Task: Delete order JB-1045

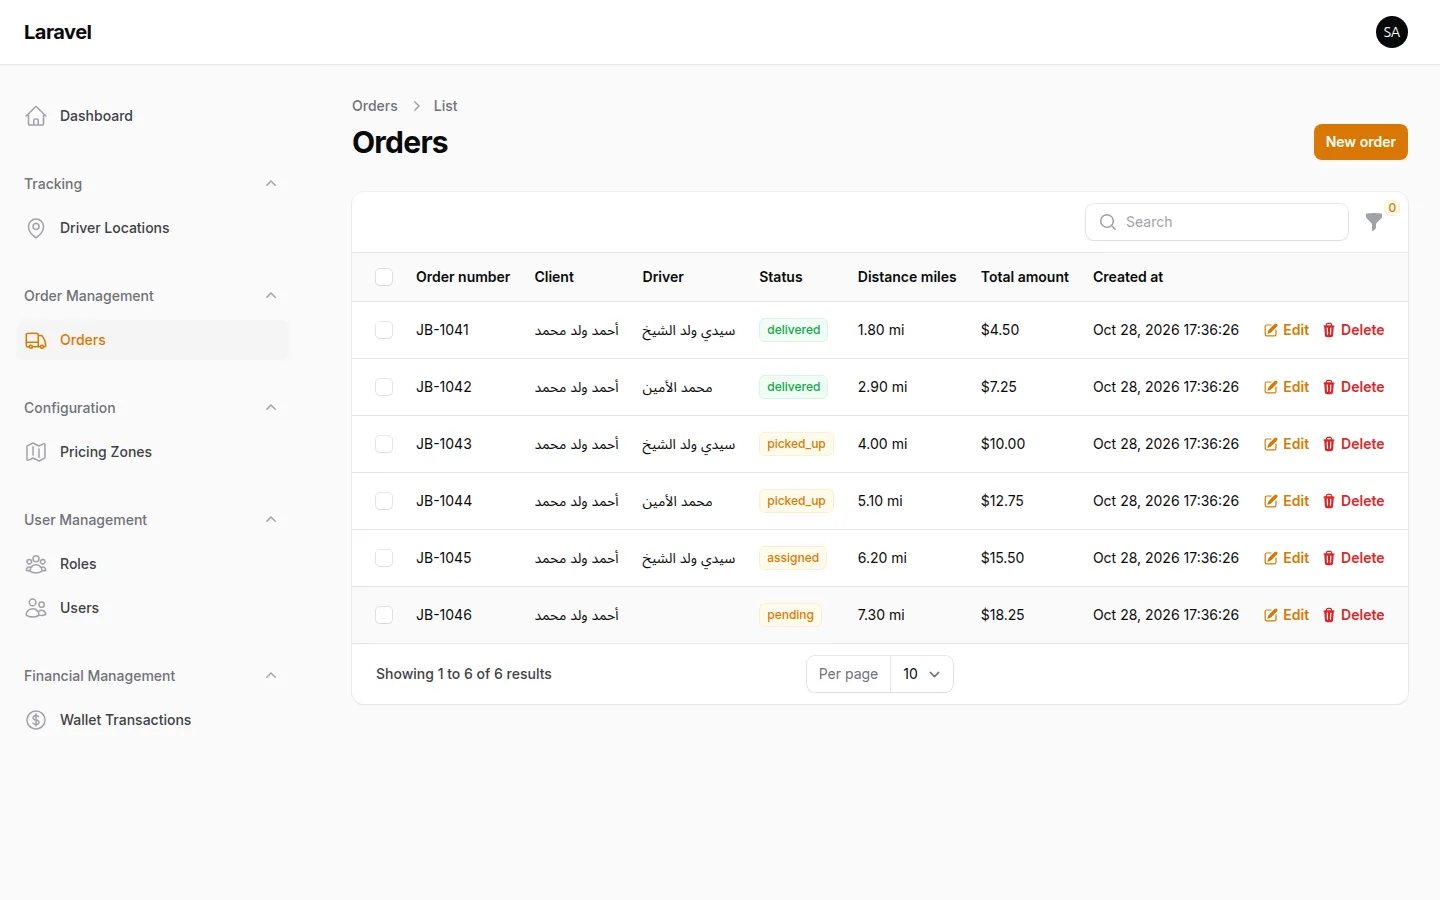Action: (x=1353, y=558)
